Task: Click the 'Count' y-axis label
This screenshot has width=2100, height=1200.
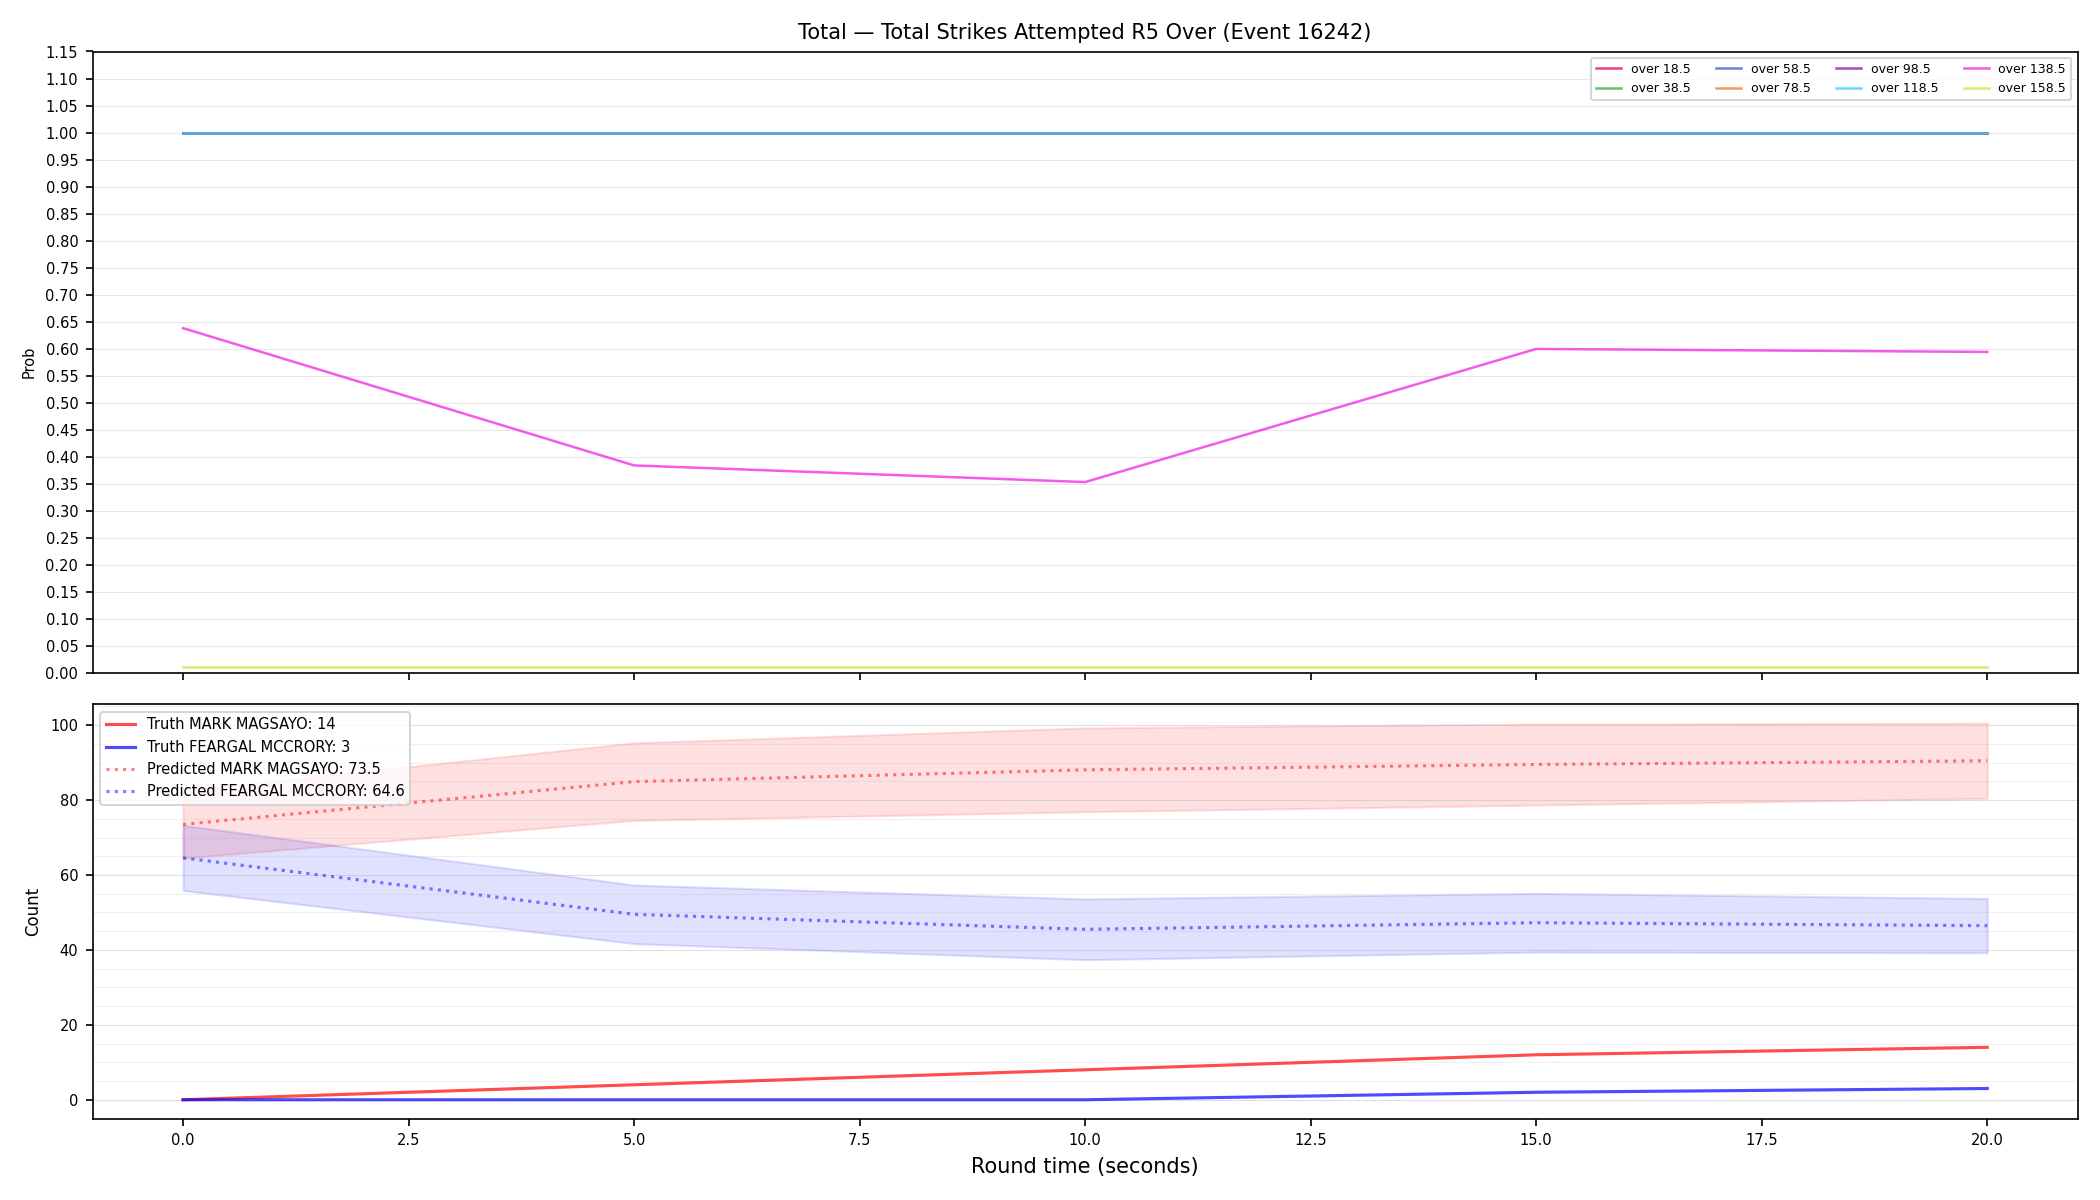Action: 32,912
